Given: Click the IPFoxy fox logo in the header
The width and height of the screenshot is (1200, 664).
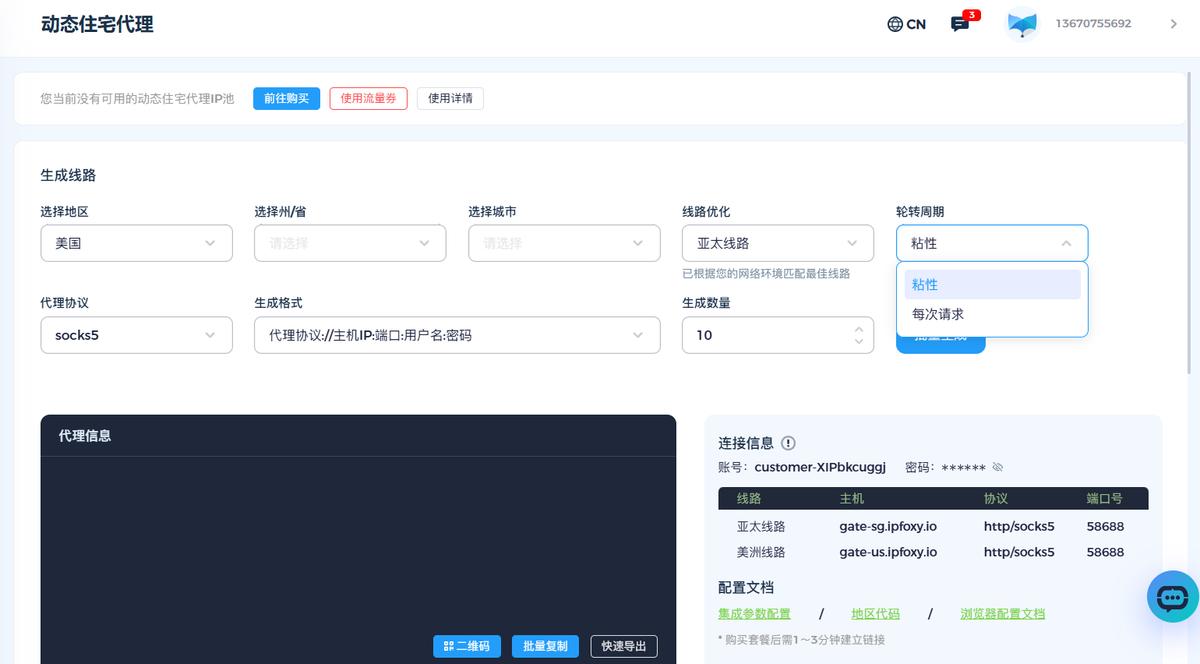Looking at the screenshot, I should 1021,23.
